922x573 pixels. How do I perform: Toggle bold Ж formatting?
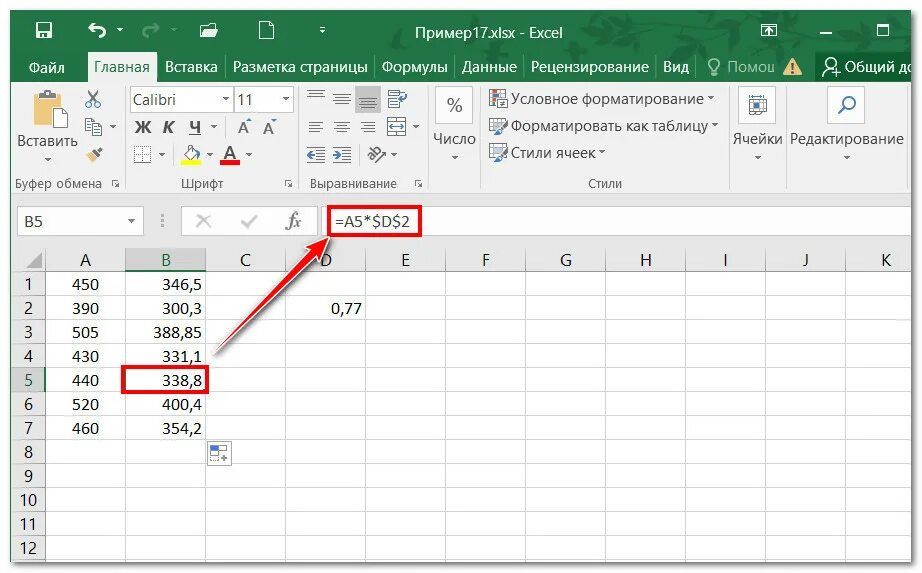[143, 126]
